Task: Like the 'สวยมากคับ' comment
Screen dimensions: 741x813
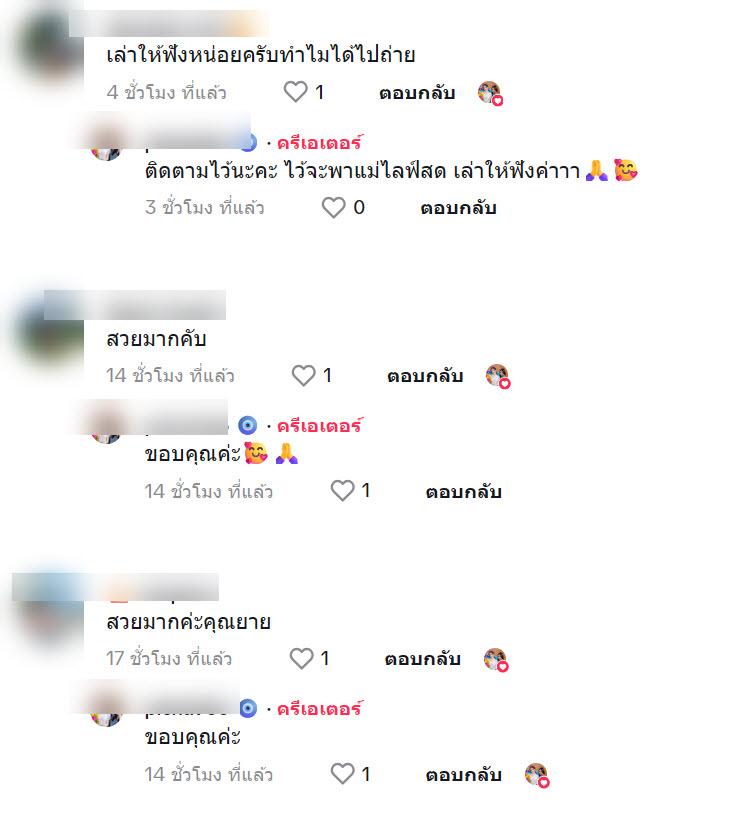Action: (x=303, y=375)
